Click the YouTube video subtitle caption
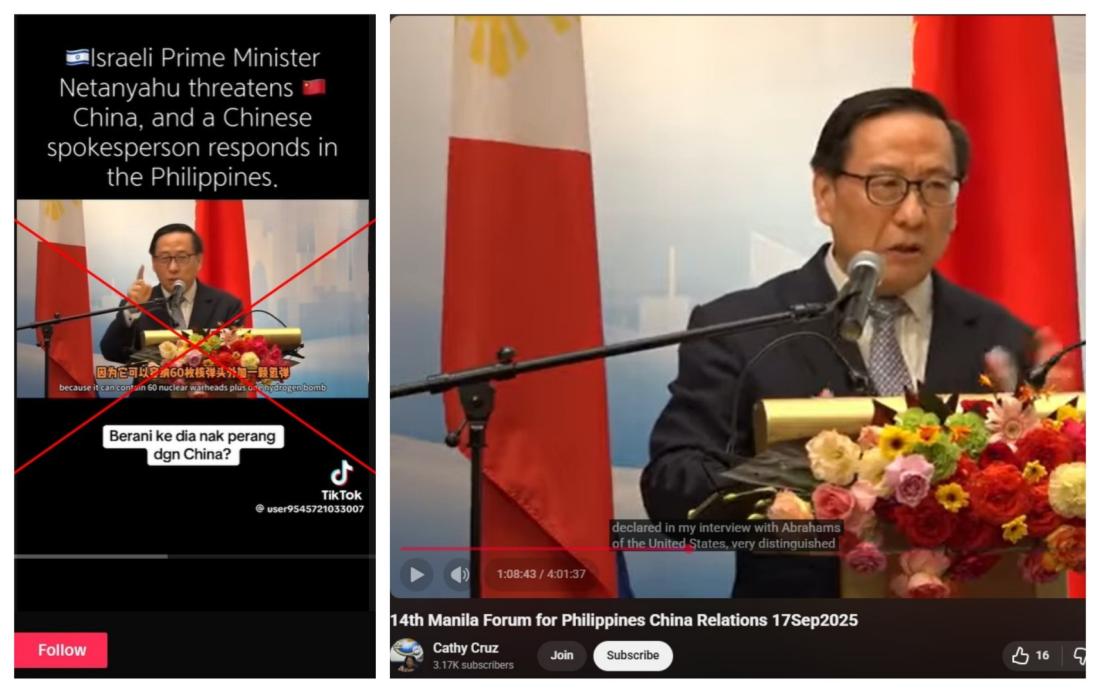Image resolution: width=1100 pixels, height=693 pixels. 725,535
